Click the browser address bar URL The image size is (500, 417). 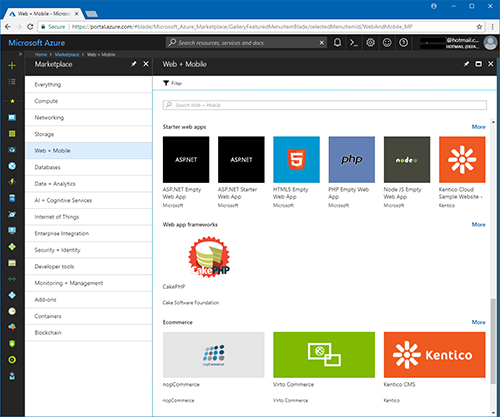tap(242, 27)
